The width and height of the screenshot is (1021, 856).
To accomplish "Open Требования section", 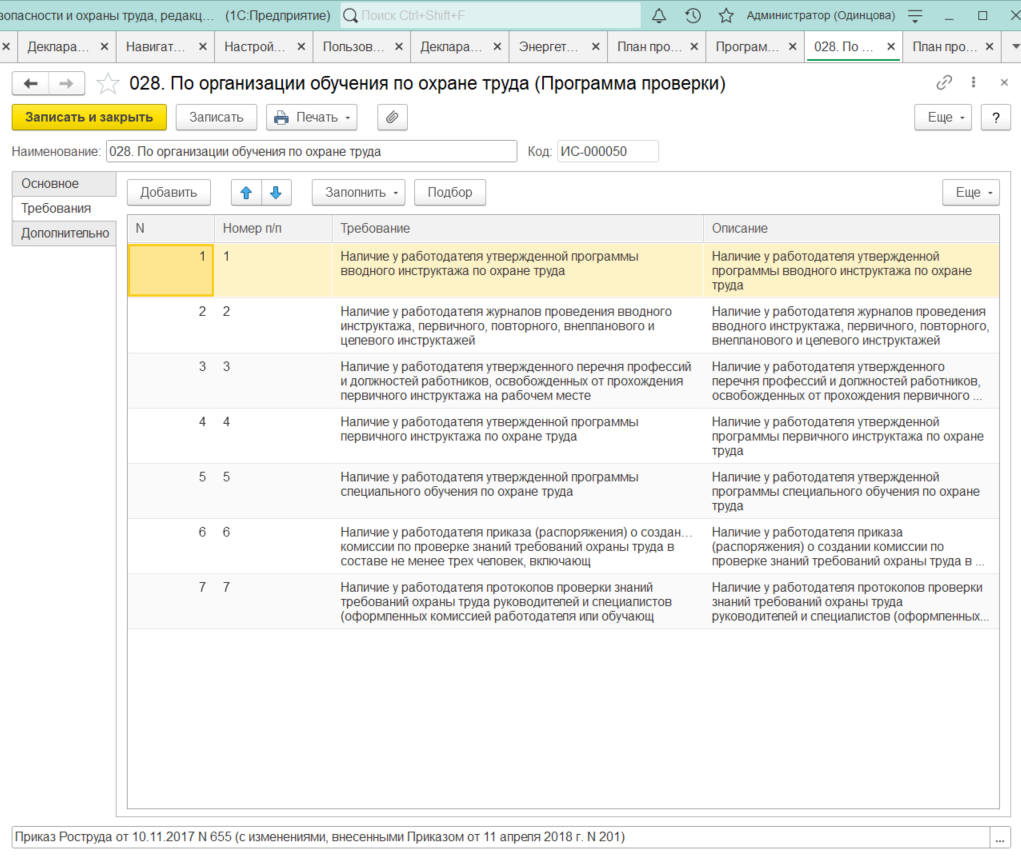I will click(x=64, y=208).
